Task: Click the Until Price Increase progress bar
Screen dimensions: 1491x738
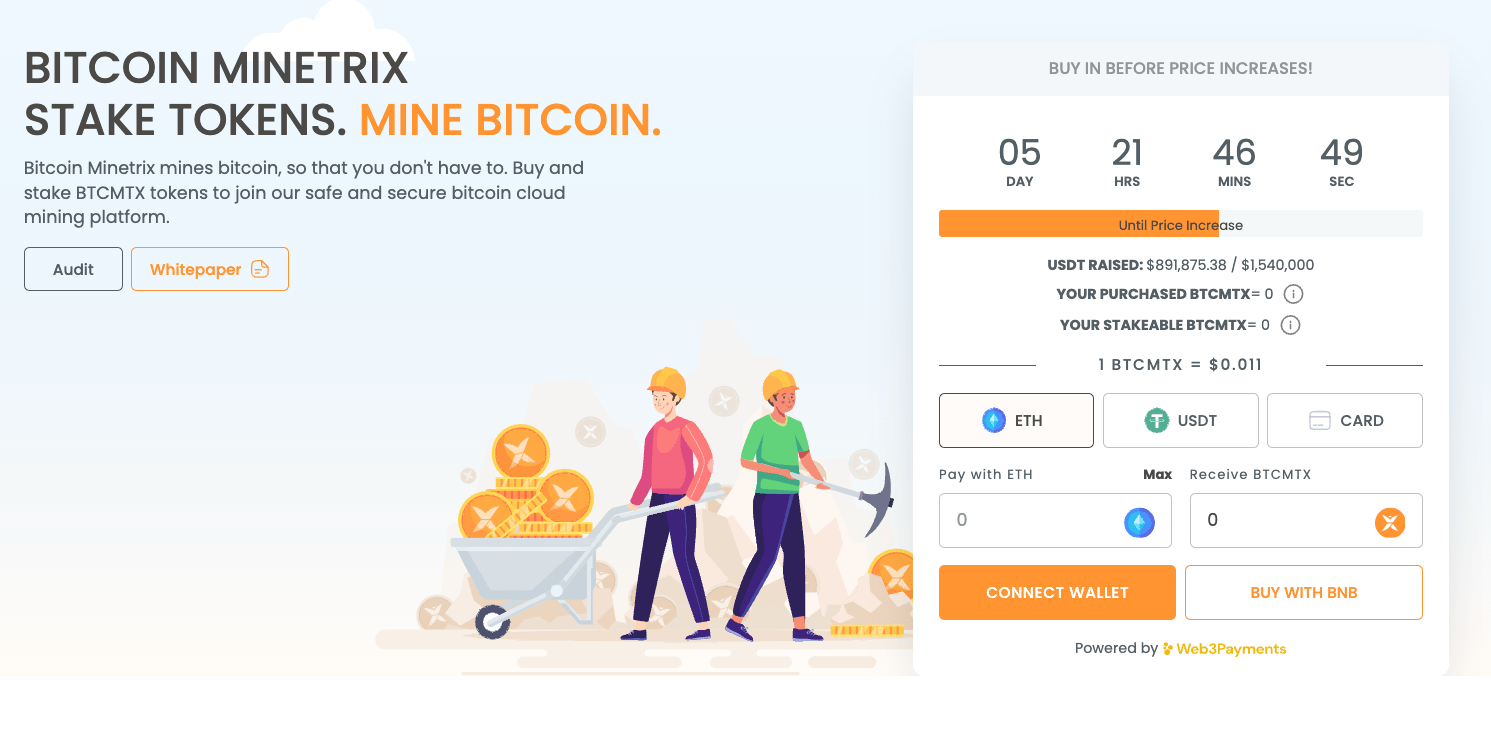Action: [1181, 224]
